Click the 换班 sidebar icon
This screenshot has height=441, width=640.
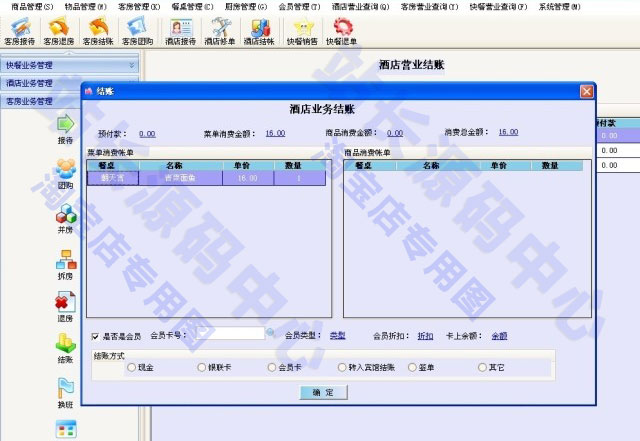[66, 392]
